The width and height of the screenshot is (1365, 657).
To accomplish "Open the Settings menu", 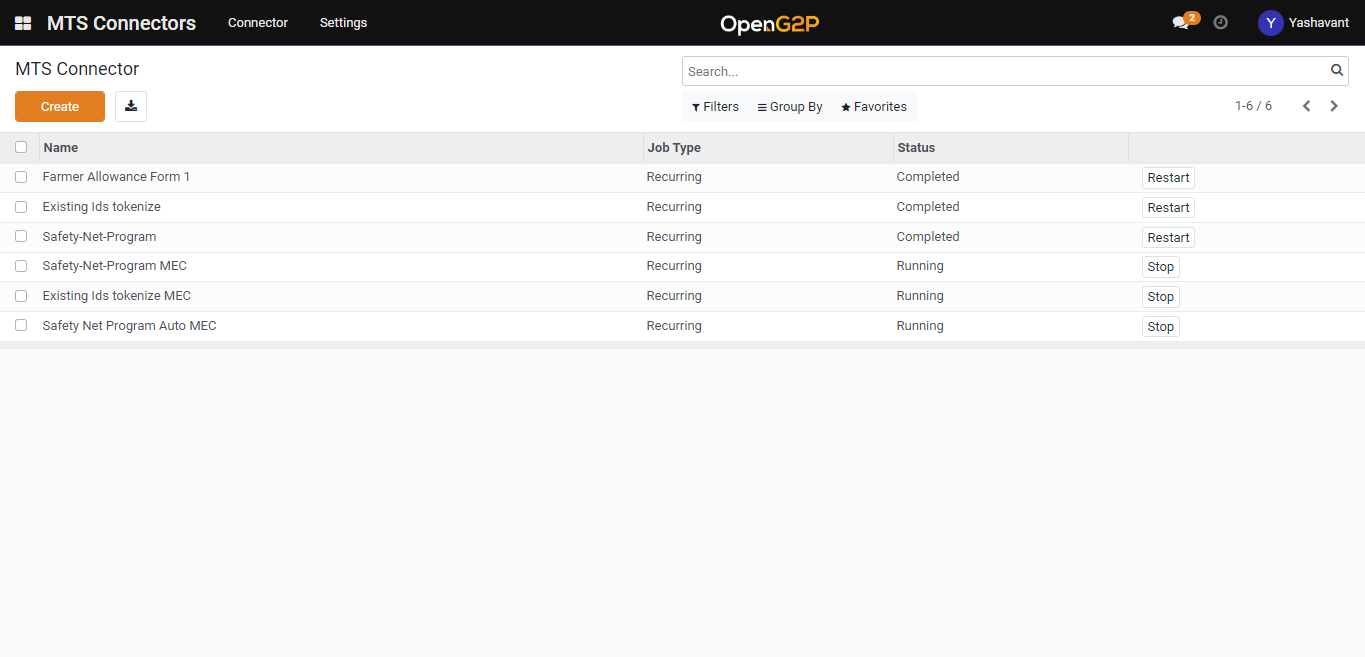I will click(x=343, y=23).
